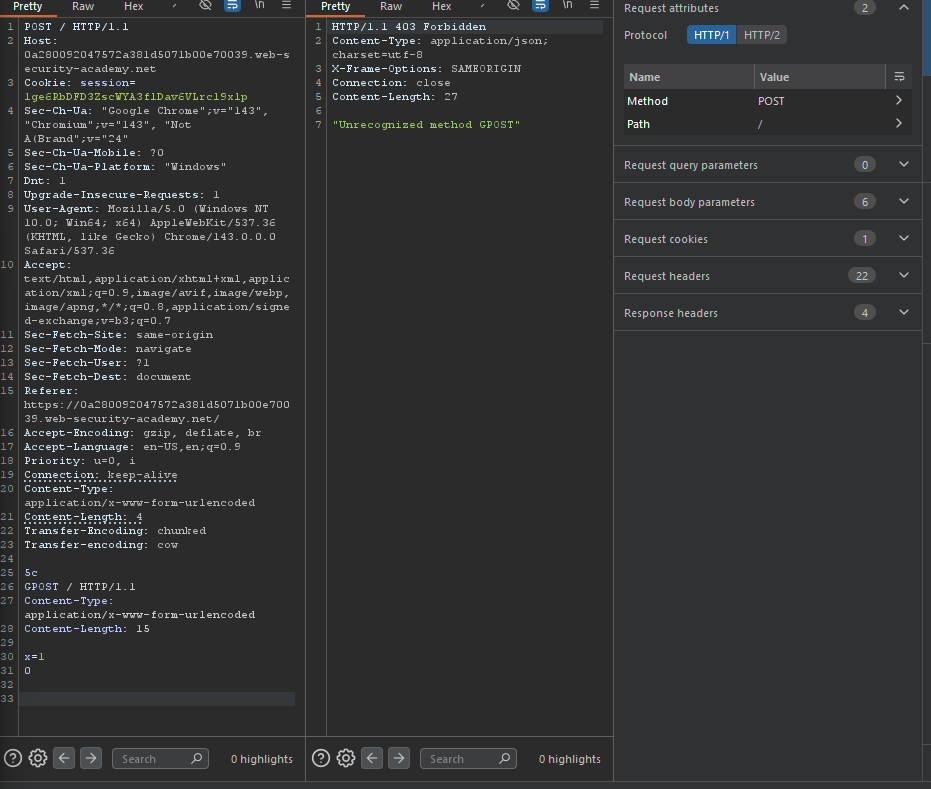
Task: Expand Request headers section
Action: click(904, 275)
